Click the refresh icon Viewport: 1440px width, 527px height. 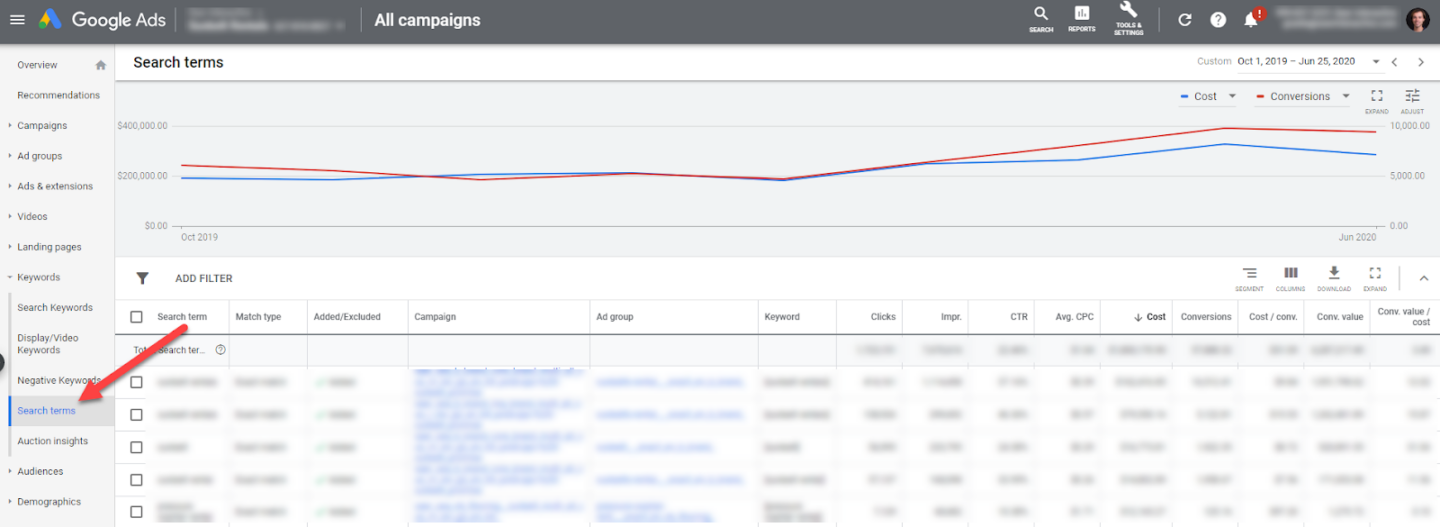click(x=1185, y=20)
